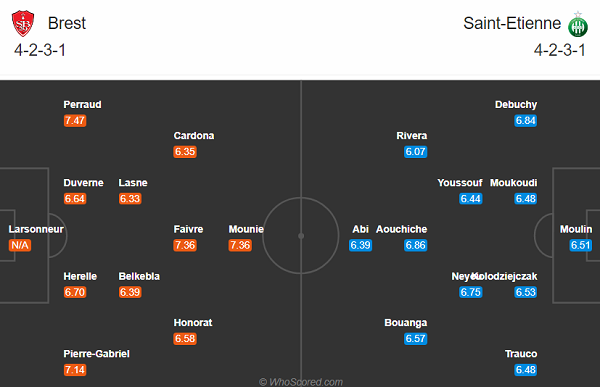This screenshot has width=600, height=387.
Task: Click Pierre-Gabriel's 7.14 rating badge
Action: click(75, 370)
